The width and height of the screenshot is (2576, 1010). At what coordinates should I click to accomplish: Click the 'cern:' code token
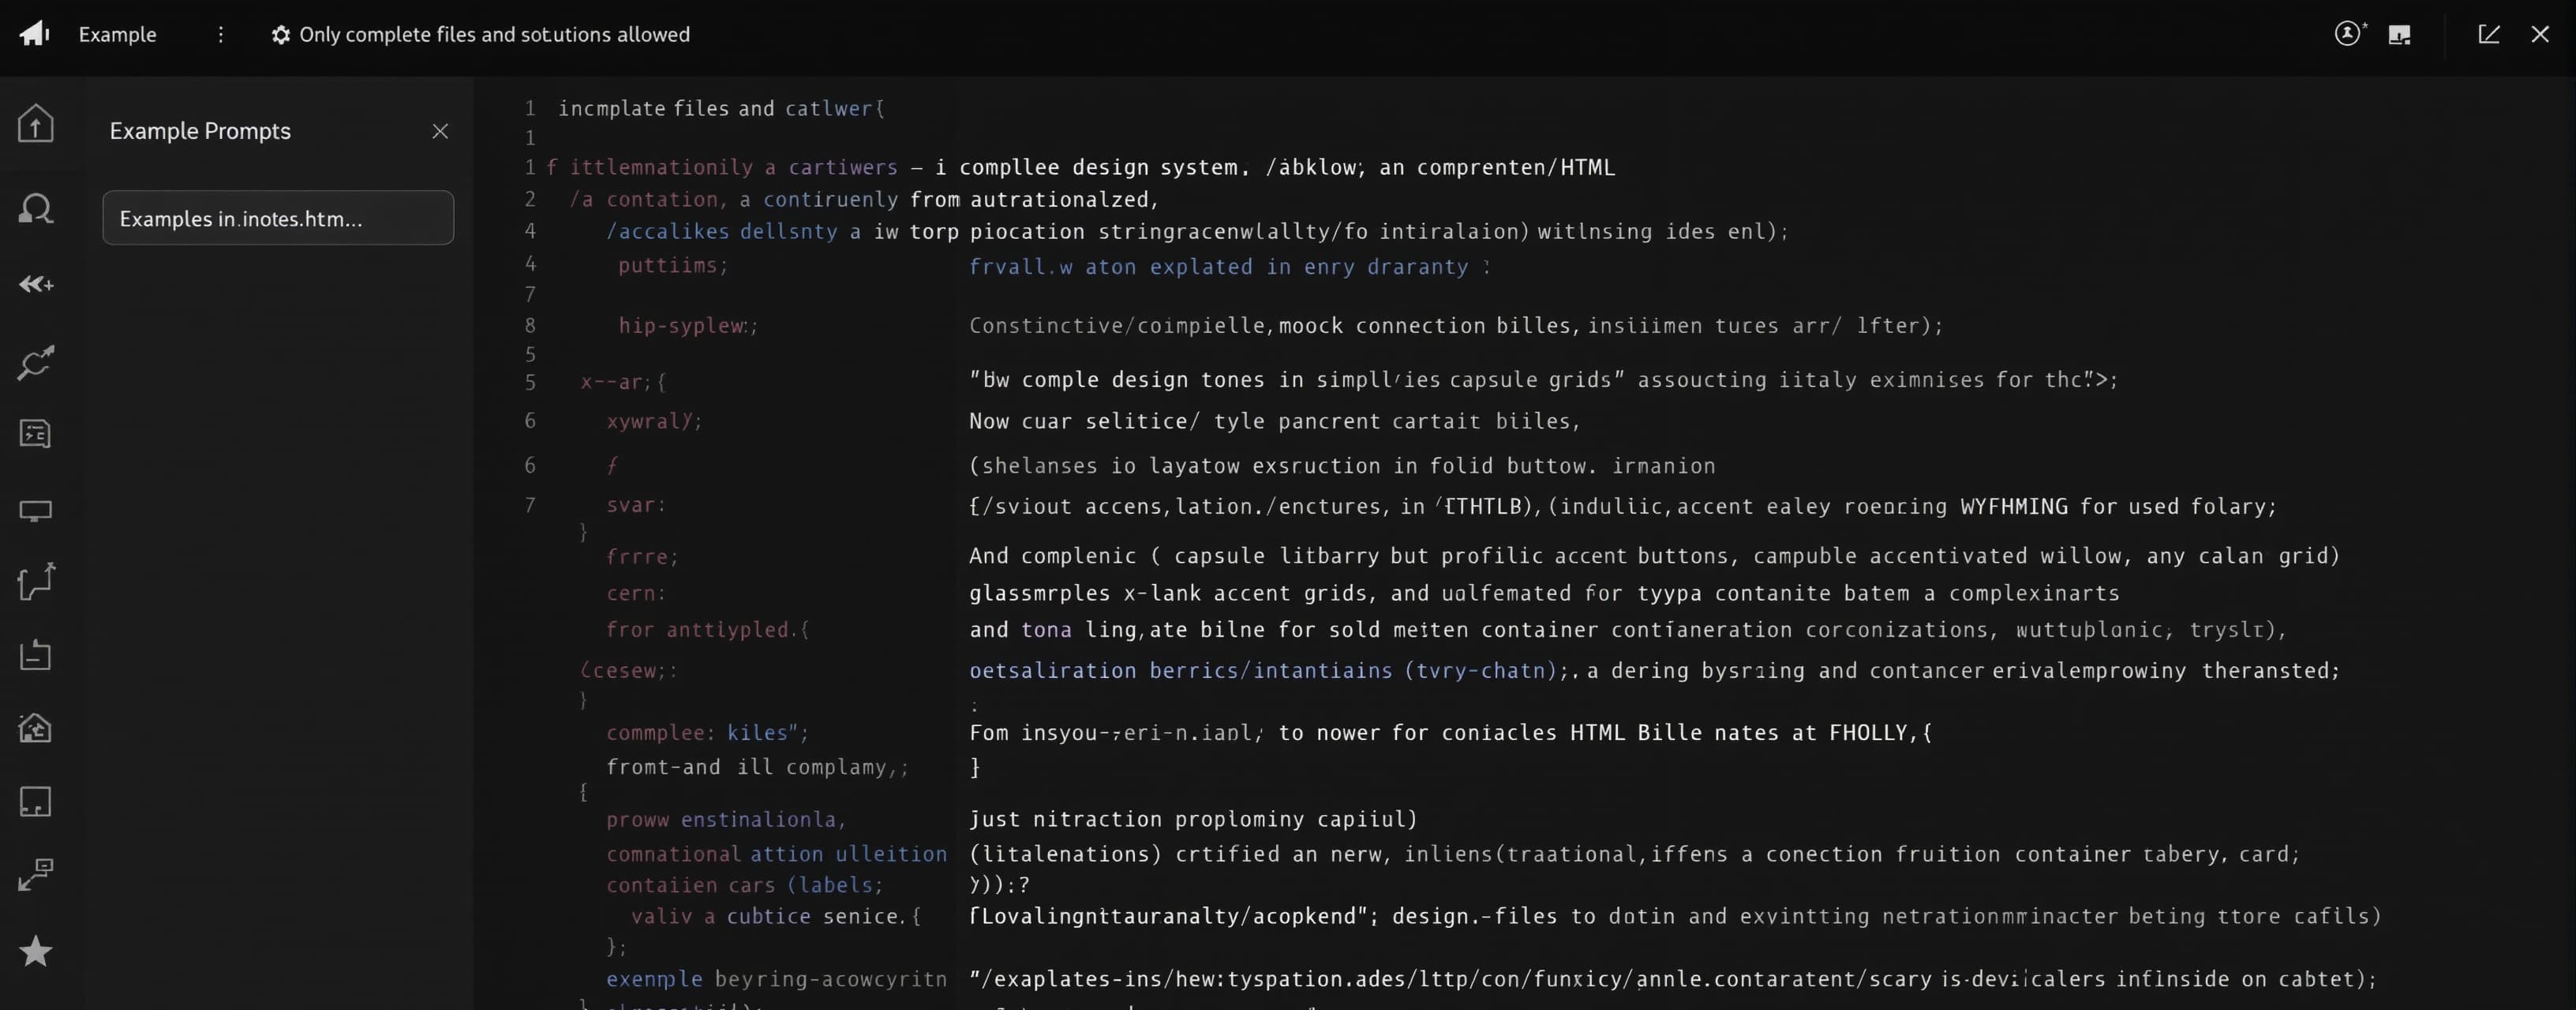[636, 593]
